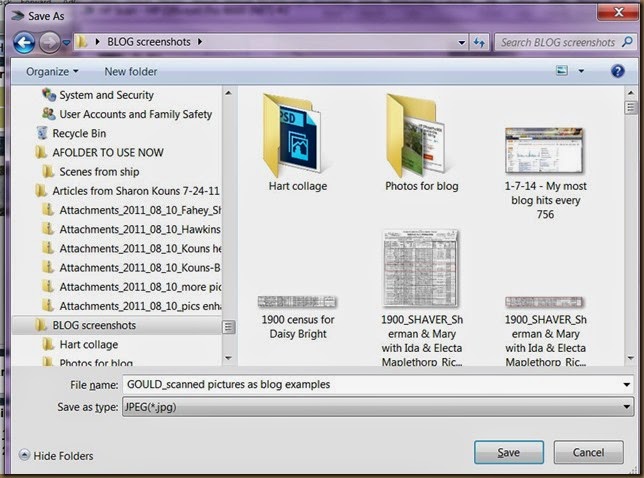Click folder icon beside BLOG screenshots tree item
The height and width of the screenshot is (478, 644).
click(41, 325)
